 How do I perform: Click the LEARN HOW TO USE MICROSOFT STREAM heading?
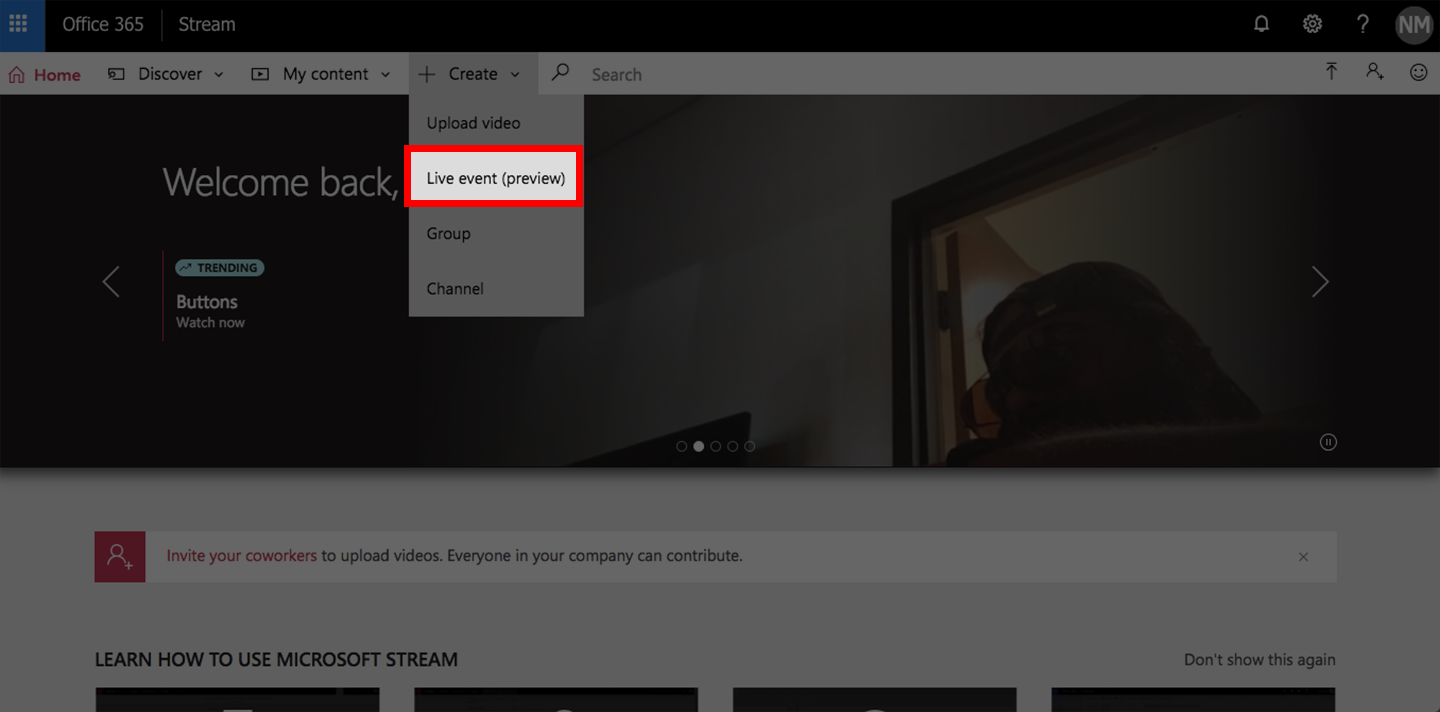point(276,659)
